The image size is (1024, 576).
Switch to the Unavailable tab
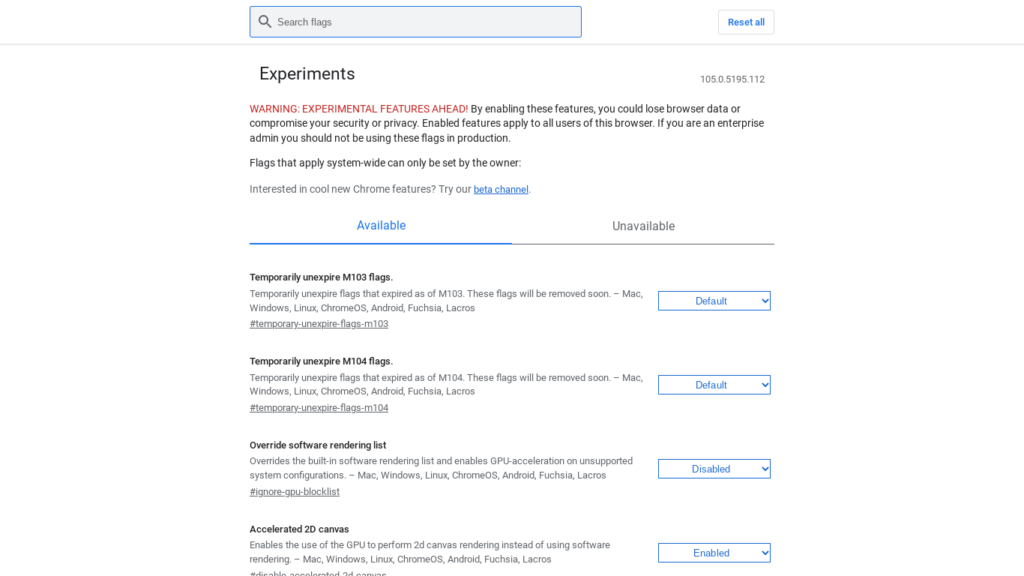pos(643,226)
